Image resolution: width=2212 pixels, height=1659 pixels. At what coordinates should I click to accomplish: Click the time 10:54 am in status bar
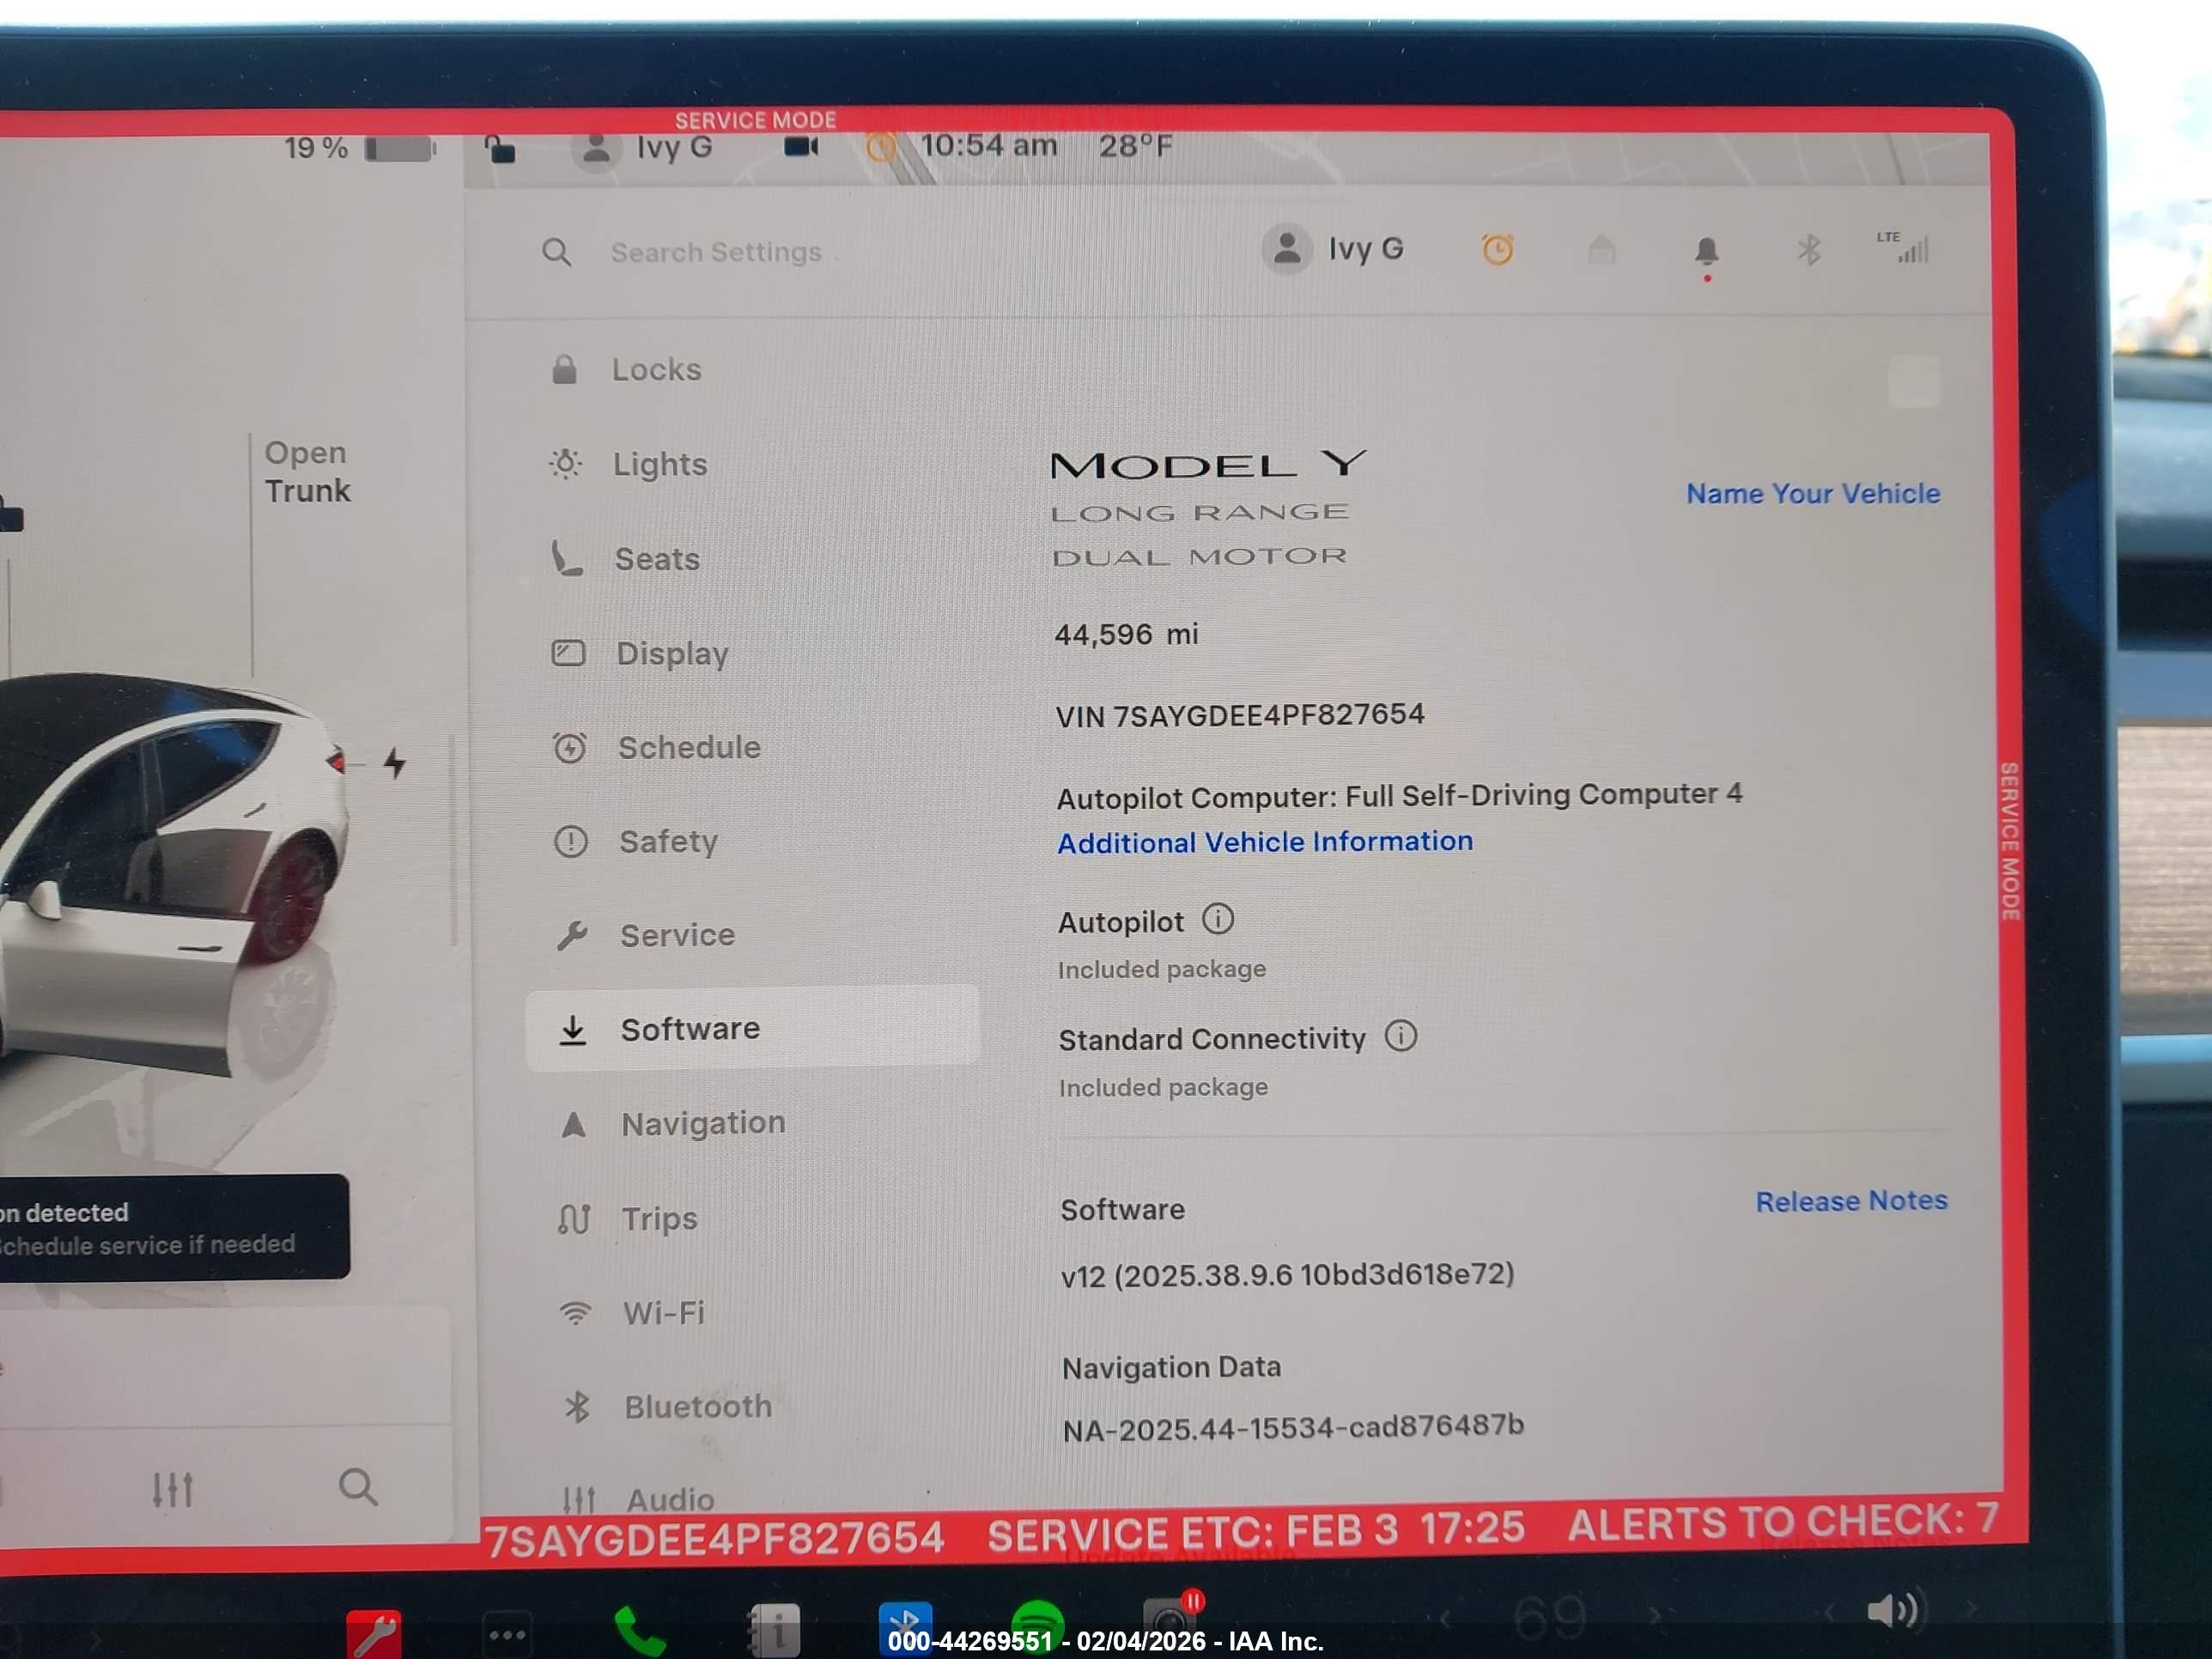point(988,146)
